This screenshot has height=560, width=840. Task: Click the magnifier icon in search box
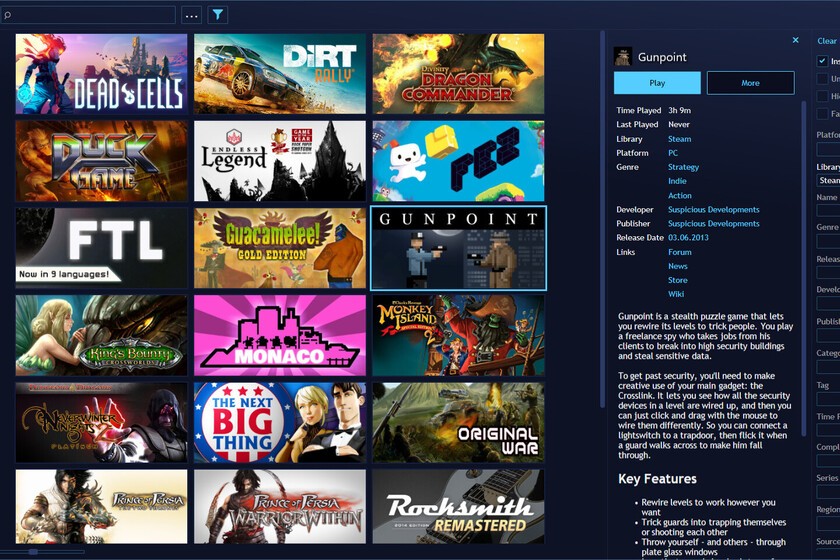pos(8,16)
